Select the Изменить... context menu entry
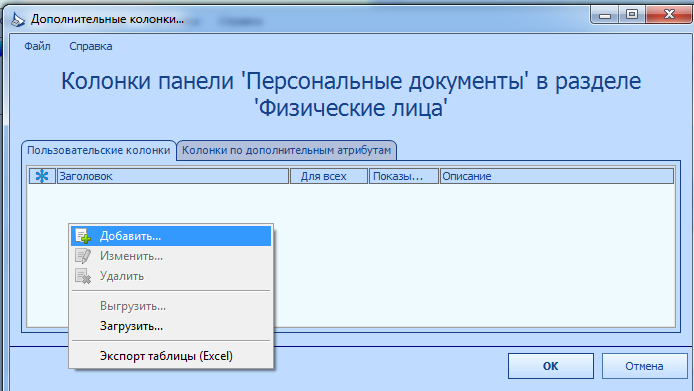 pyautogui.click(x=171, y=256)
